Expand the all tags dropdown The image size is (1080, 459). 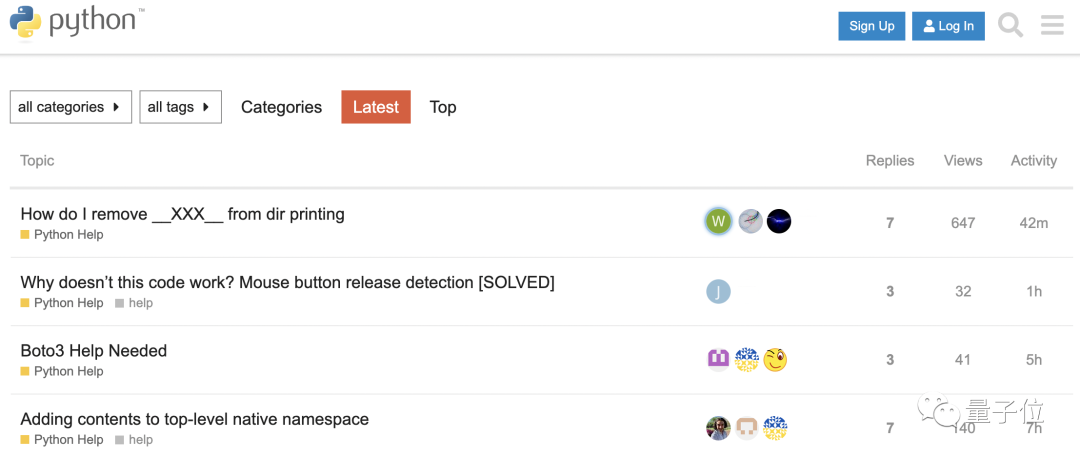180,107
